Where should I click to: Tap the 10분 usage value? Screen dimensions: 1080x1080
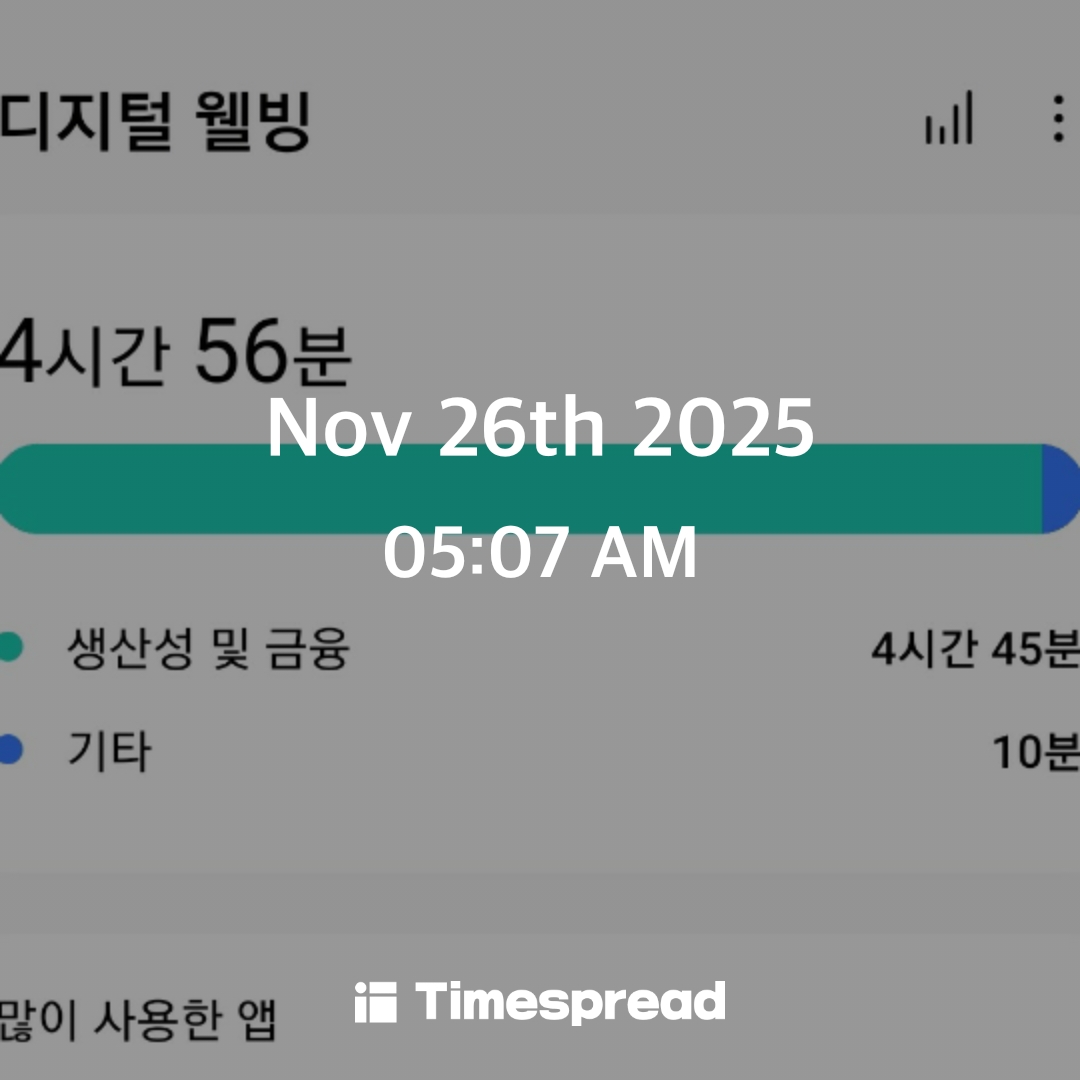click(1035, 752)
